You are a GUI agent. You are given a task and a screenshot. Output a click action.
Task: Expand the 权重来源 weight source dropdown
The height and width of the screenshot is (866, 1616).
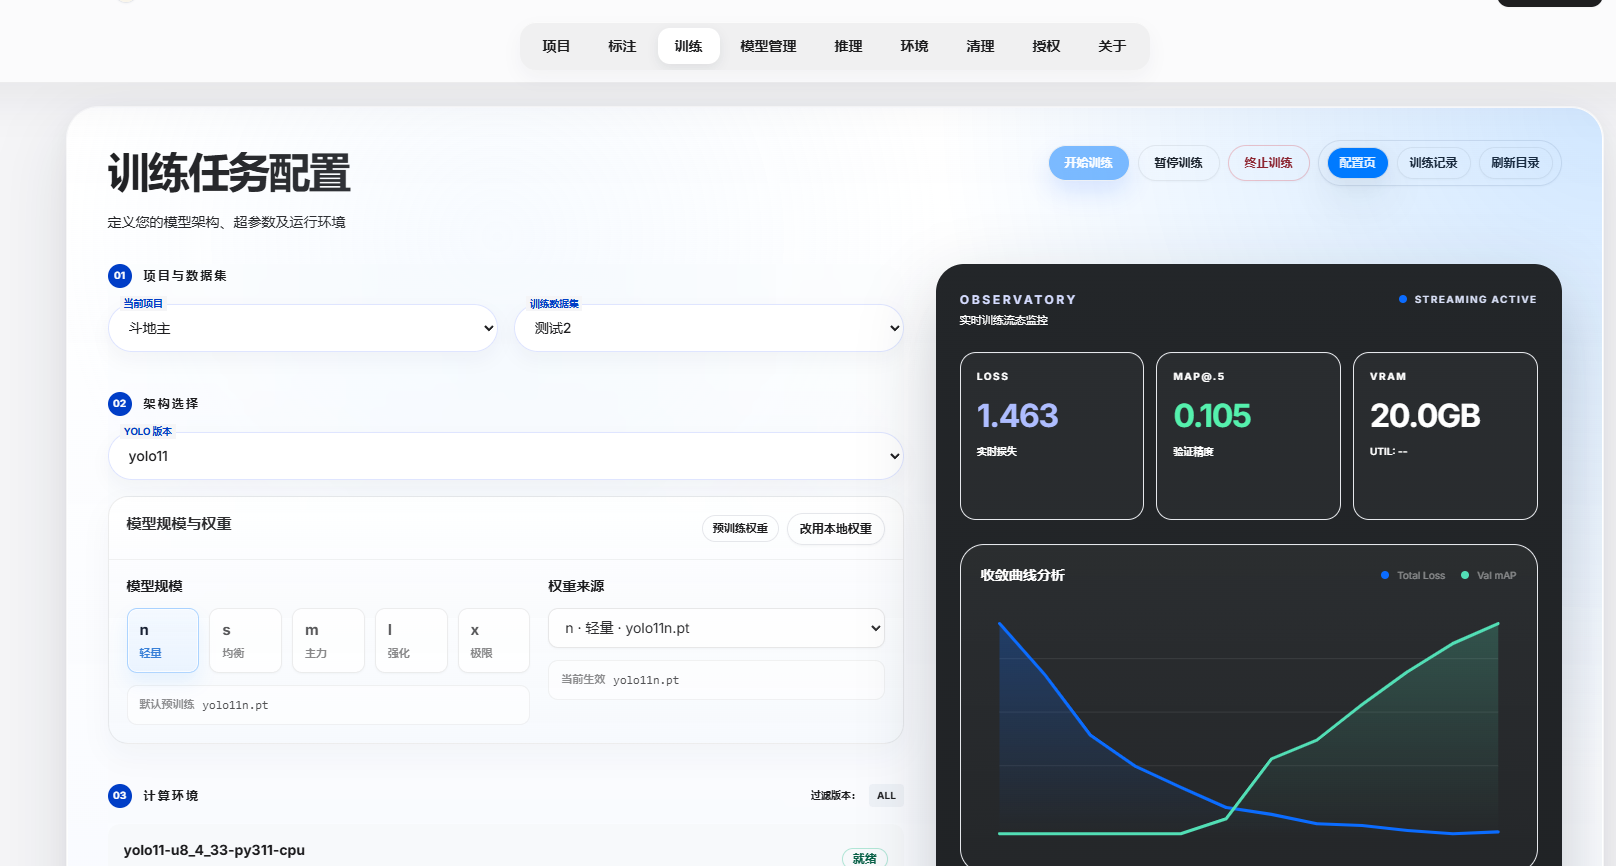[716, 628]
